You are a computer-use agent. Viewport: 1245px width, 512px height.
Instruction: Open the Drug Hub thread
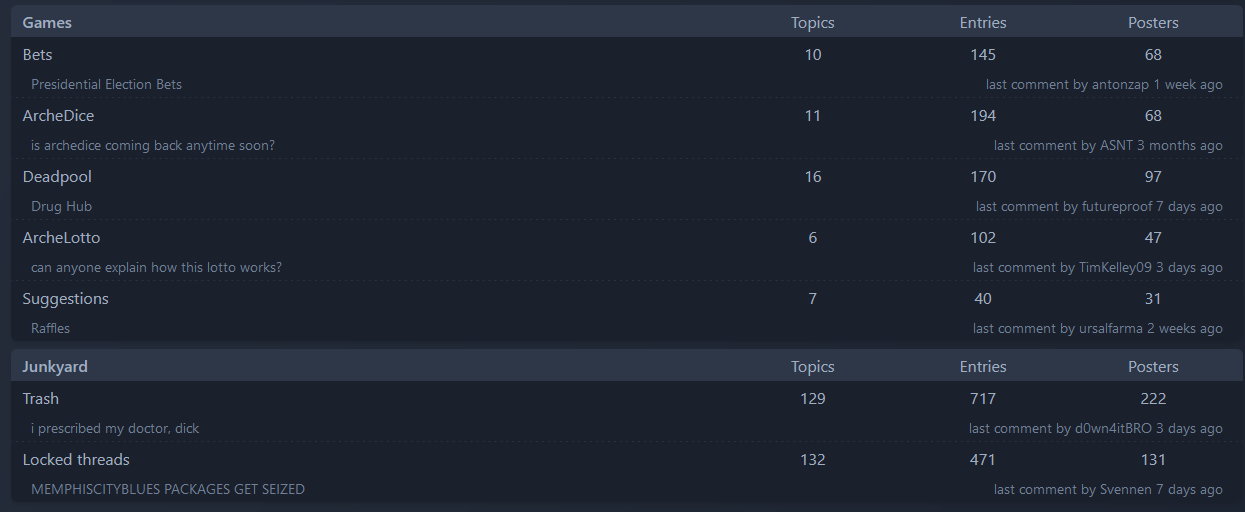[x=61, y=207]
